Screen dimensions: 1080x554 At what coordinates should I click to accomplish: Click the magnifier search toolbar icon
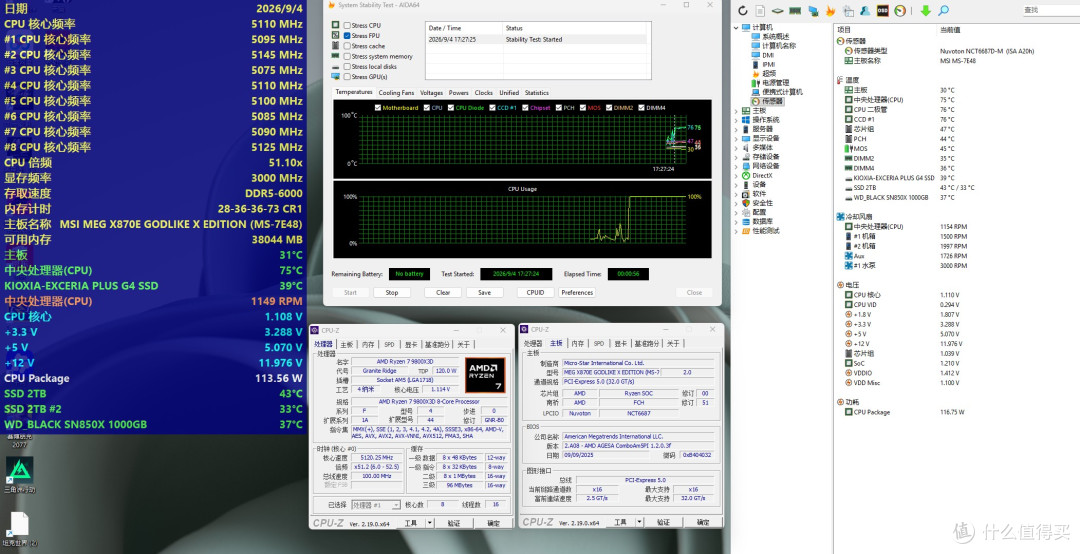point(943,10)
